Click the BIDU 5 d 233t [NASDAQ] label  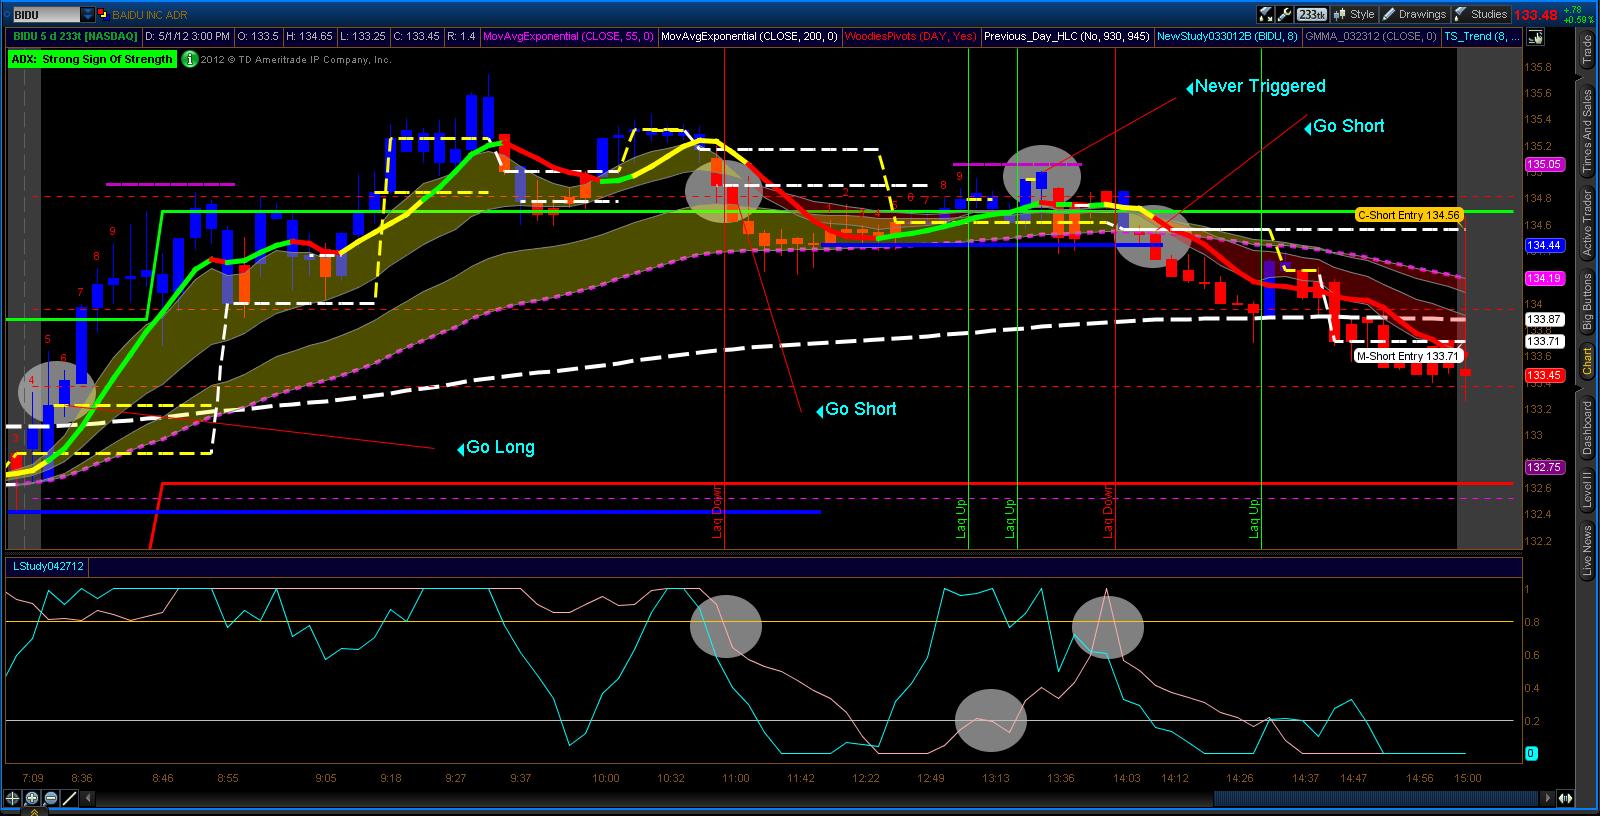75,36
